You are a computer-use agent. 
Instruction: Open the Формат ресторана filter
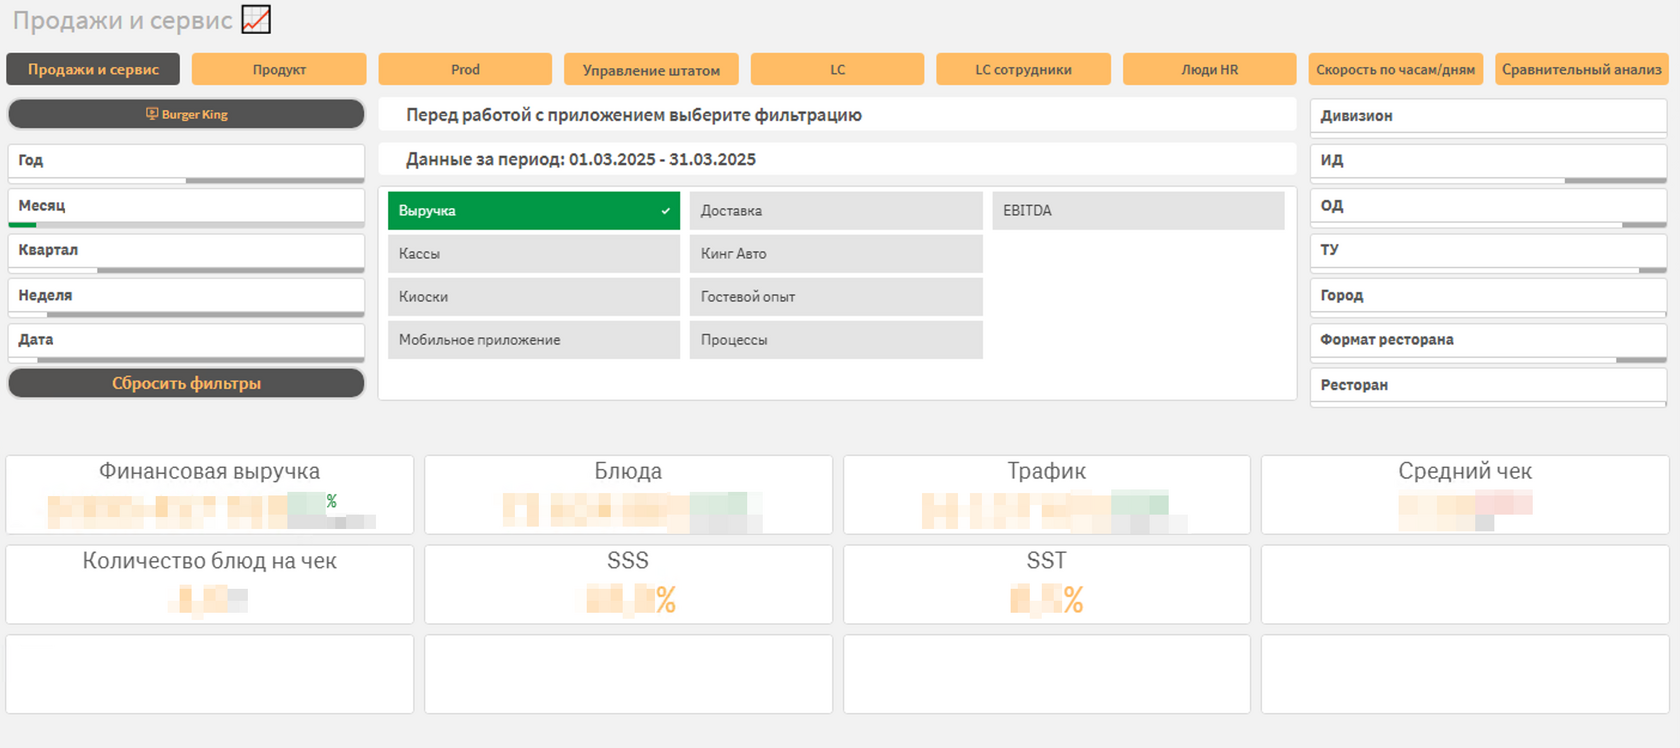(x=1488, y=343)
